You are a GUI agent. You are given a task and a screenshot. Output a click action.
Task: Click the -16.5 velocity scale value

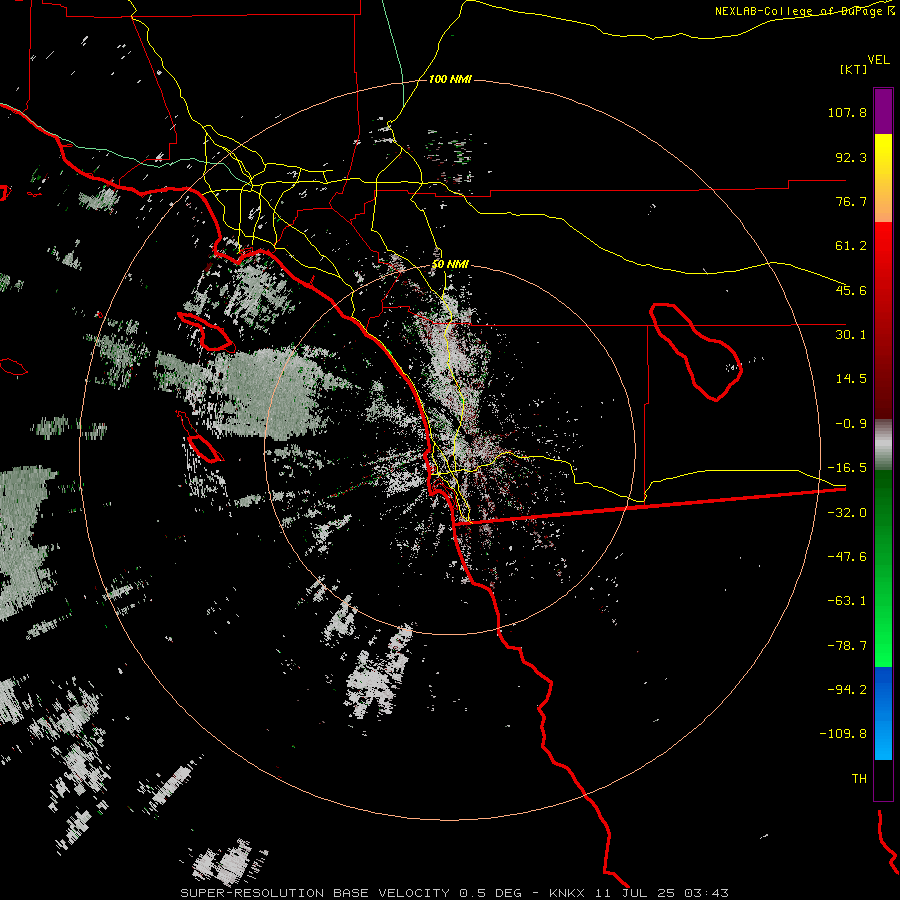(847, 468)
